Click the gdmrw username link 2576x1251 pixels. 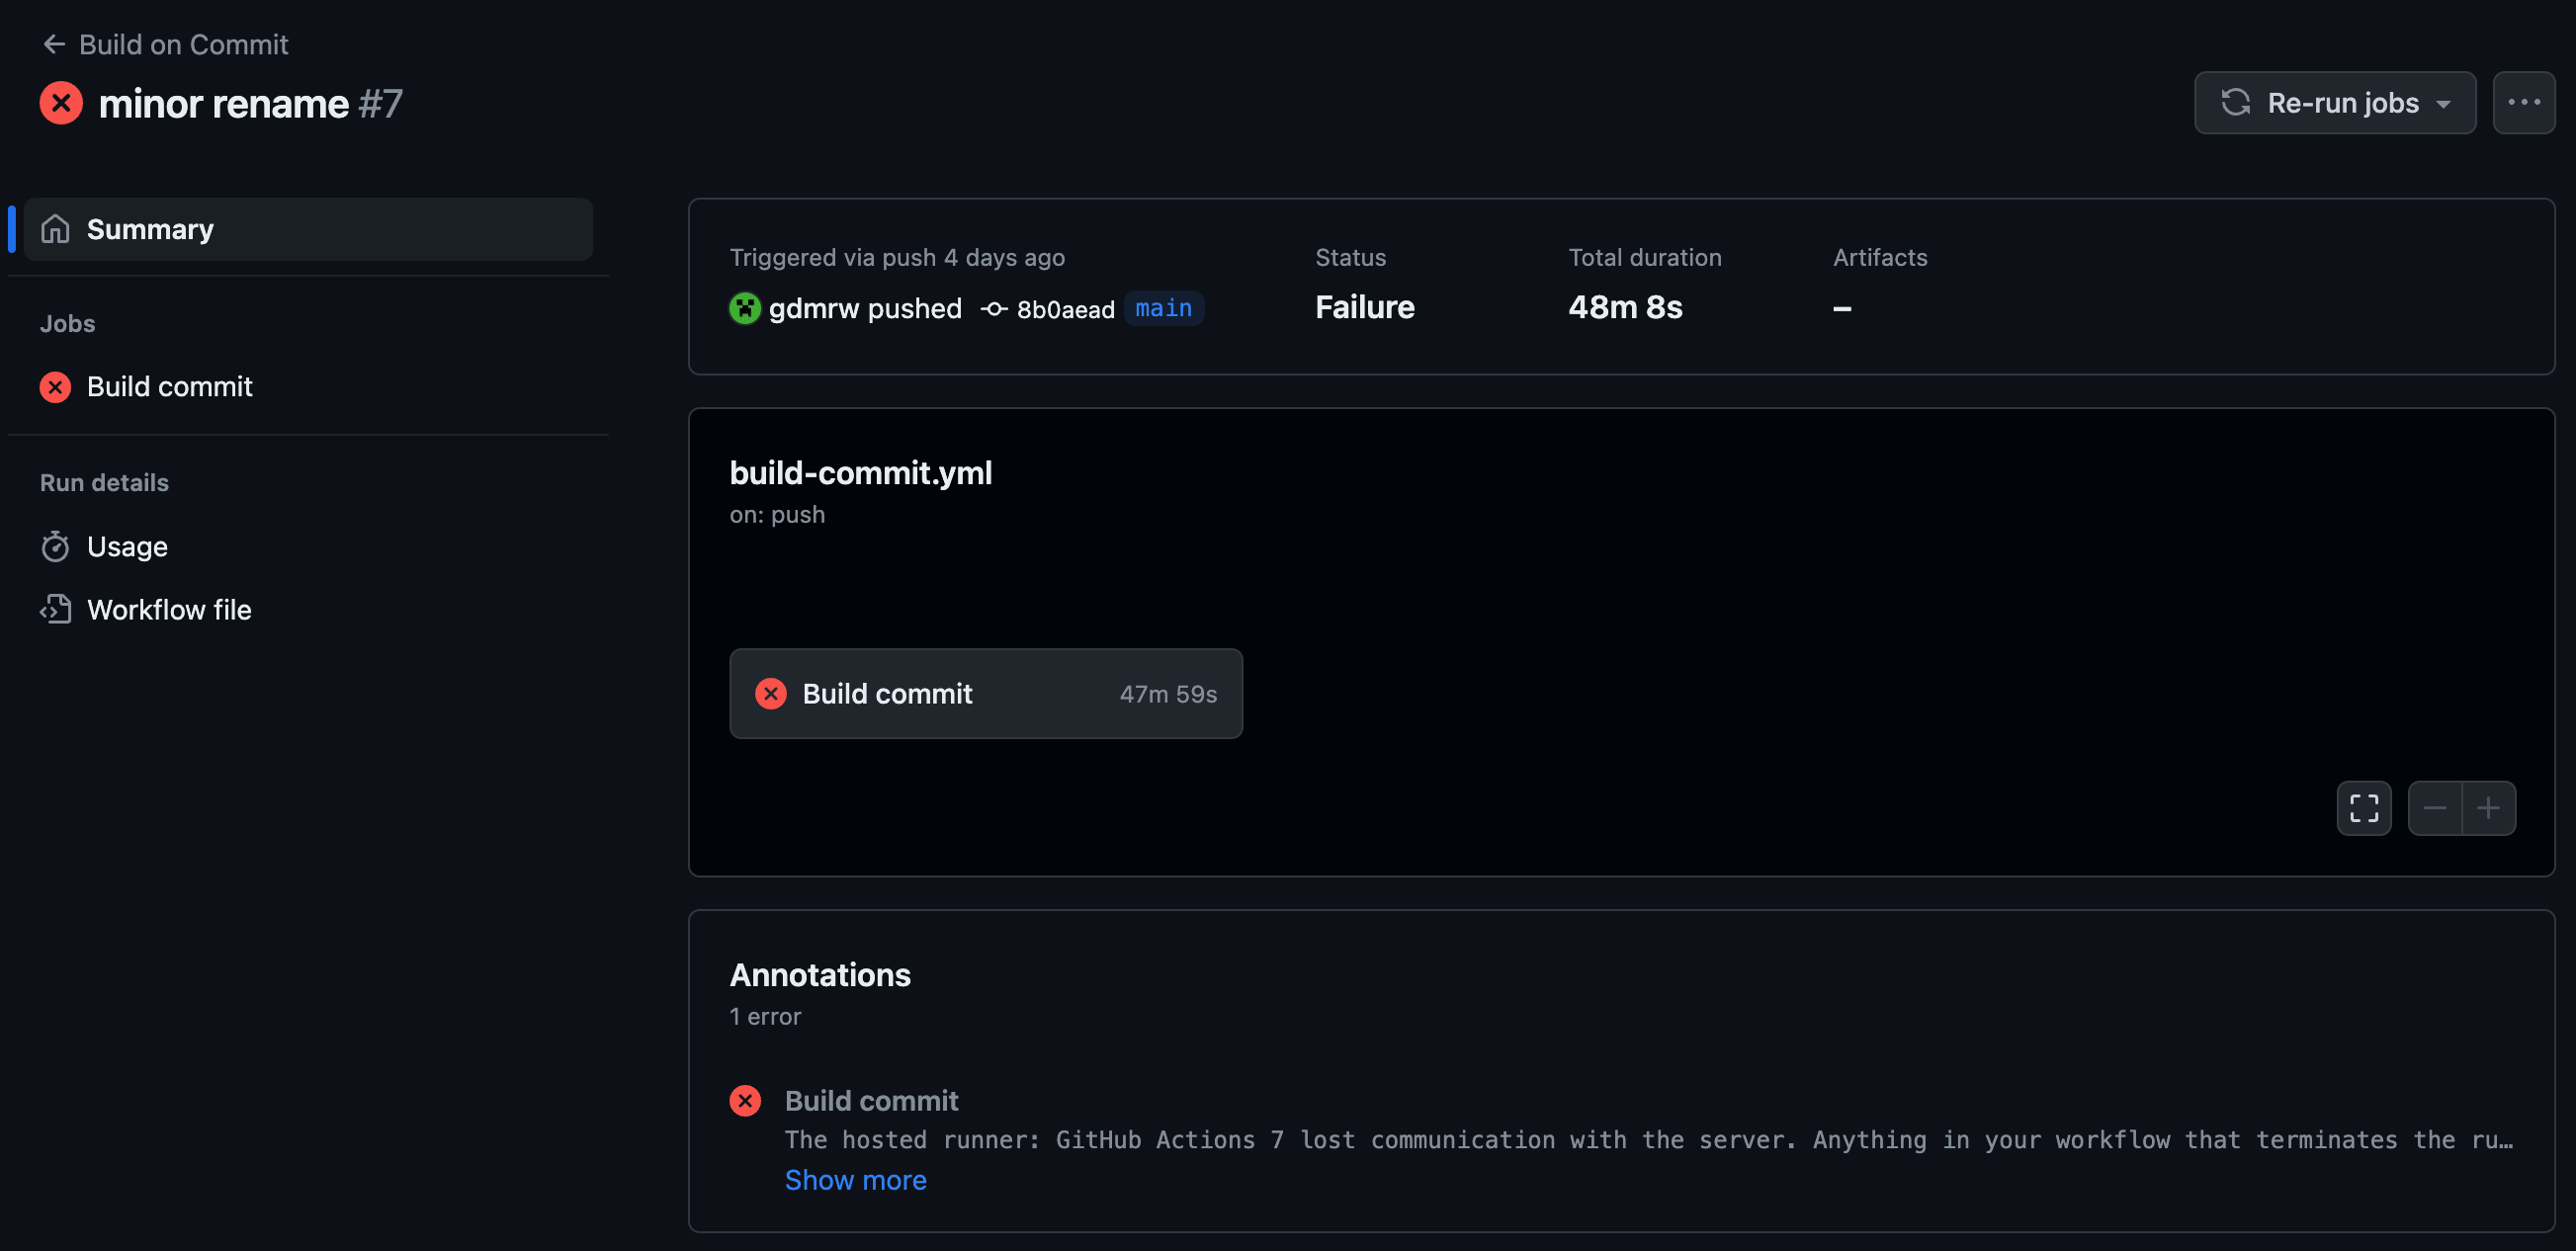click(x=813, y=308)
